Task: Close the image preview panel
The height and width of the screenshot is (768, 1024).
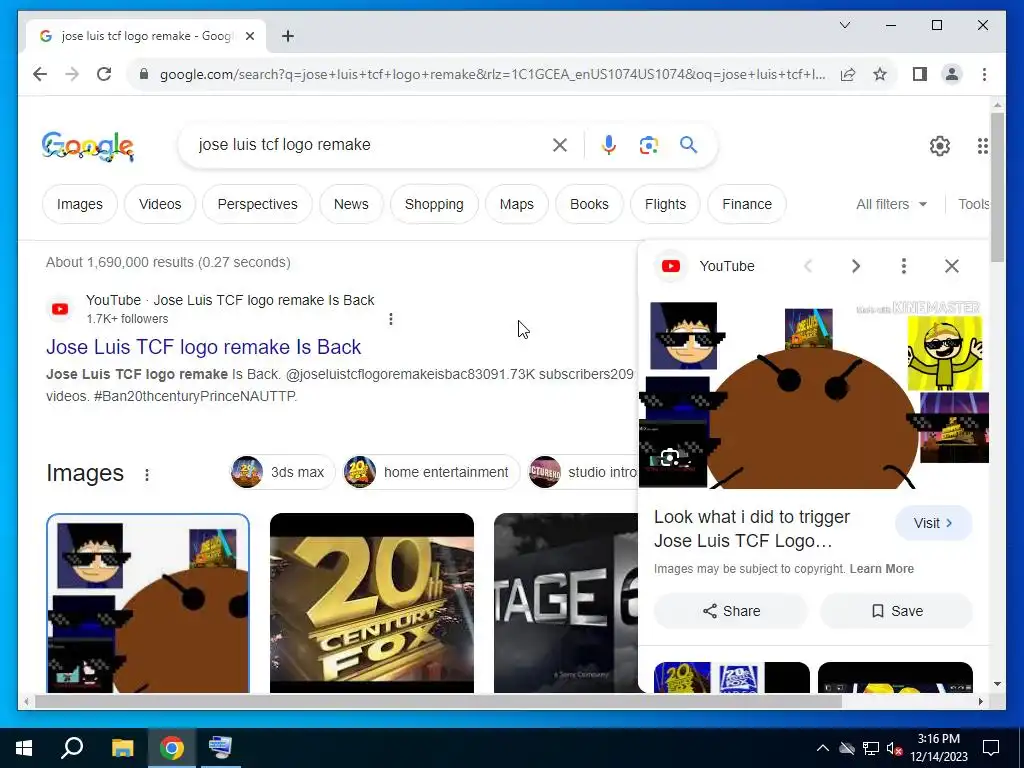Action: coord(952,266)
